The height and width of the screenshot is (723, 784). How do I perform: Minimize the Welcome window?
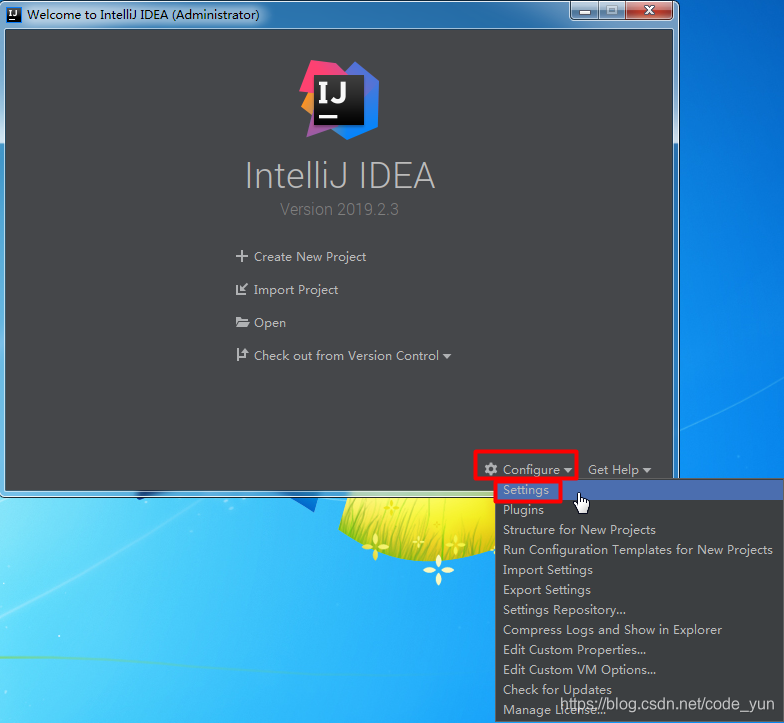tap(584, 10)
